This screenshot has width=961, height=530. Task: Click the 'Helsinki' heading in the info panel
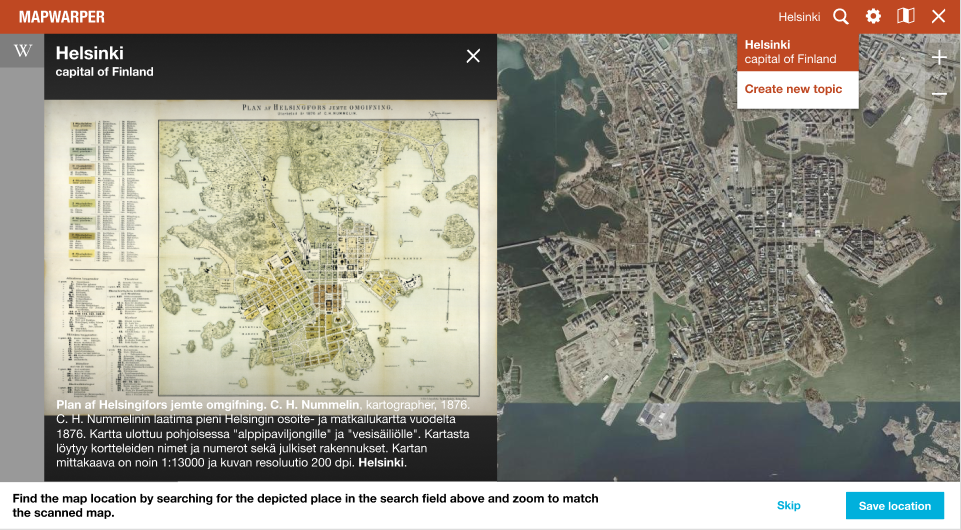pos(90,53)
